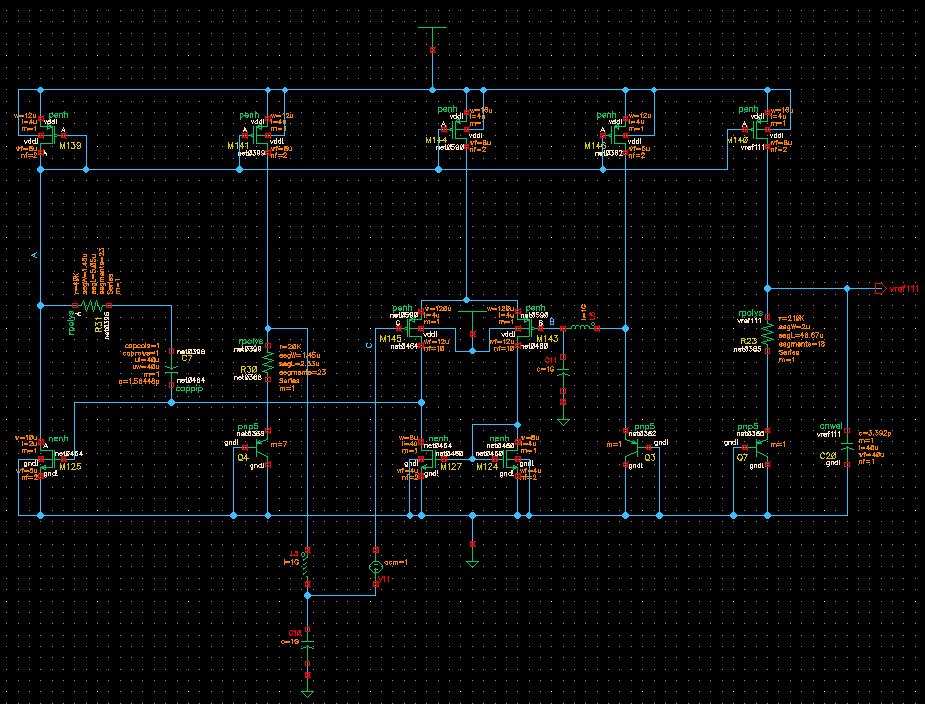Select the M145 differential pair transistor

(x=411, y=329)
